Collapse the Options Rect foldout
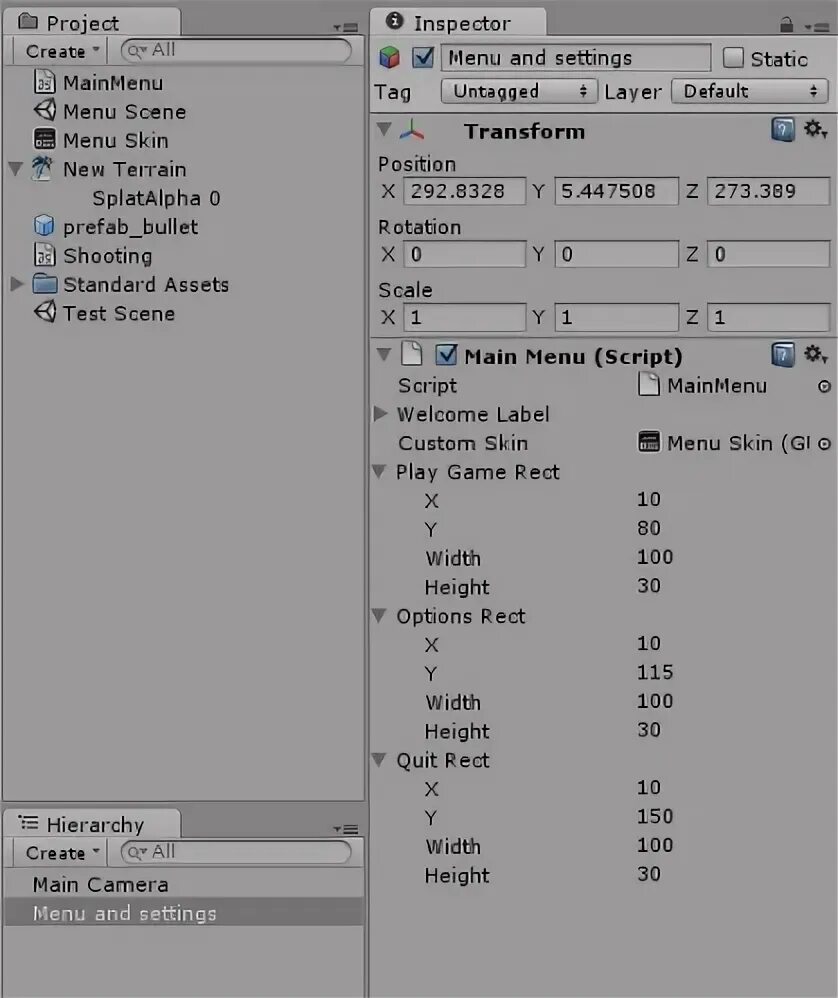838x998 pixels. 379,615
